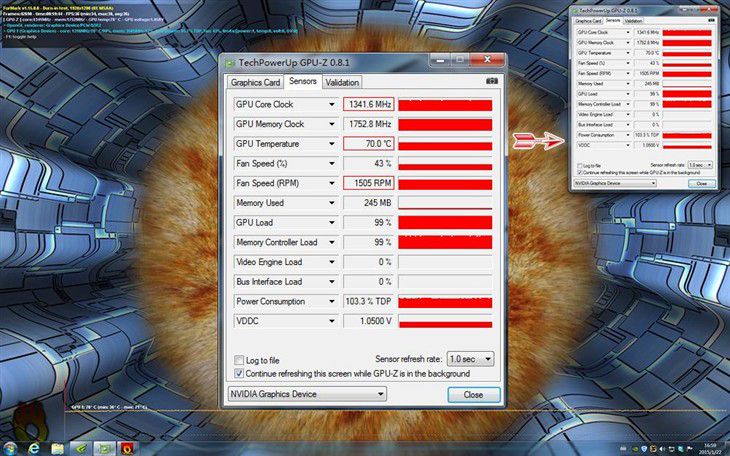This screenshot has height=456, width=730.
Task: Select the NVIDIA taskbar button
Action: coord(81,449)
